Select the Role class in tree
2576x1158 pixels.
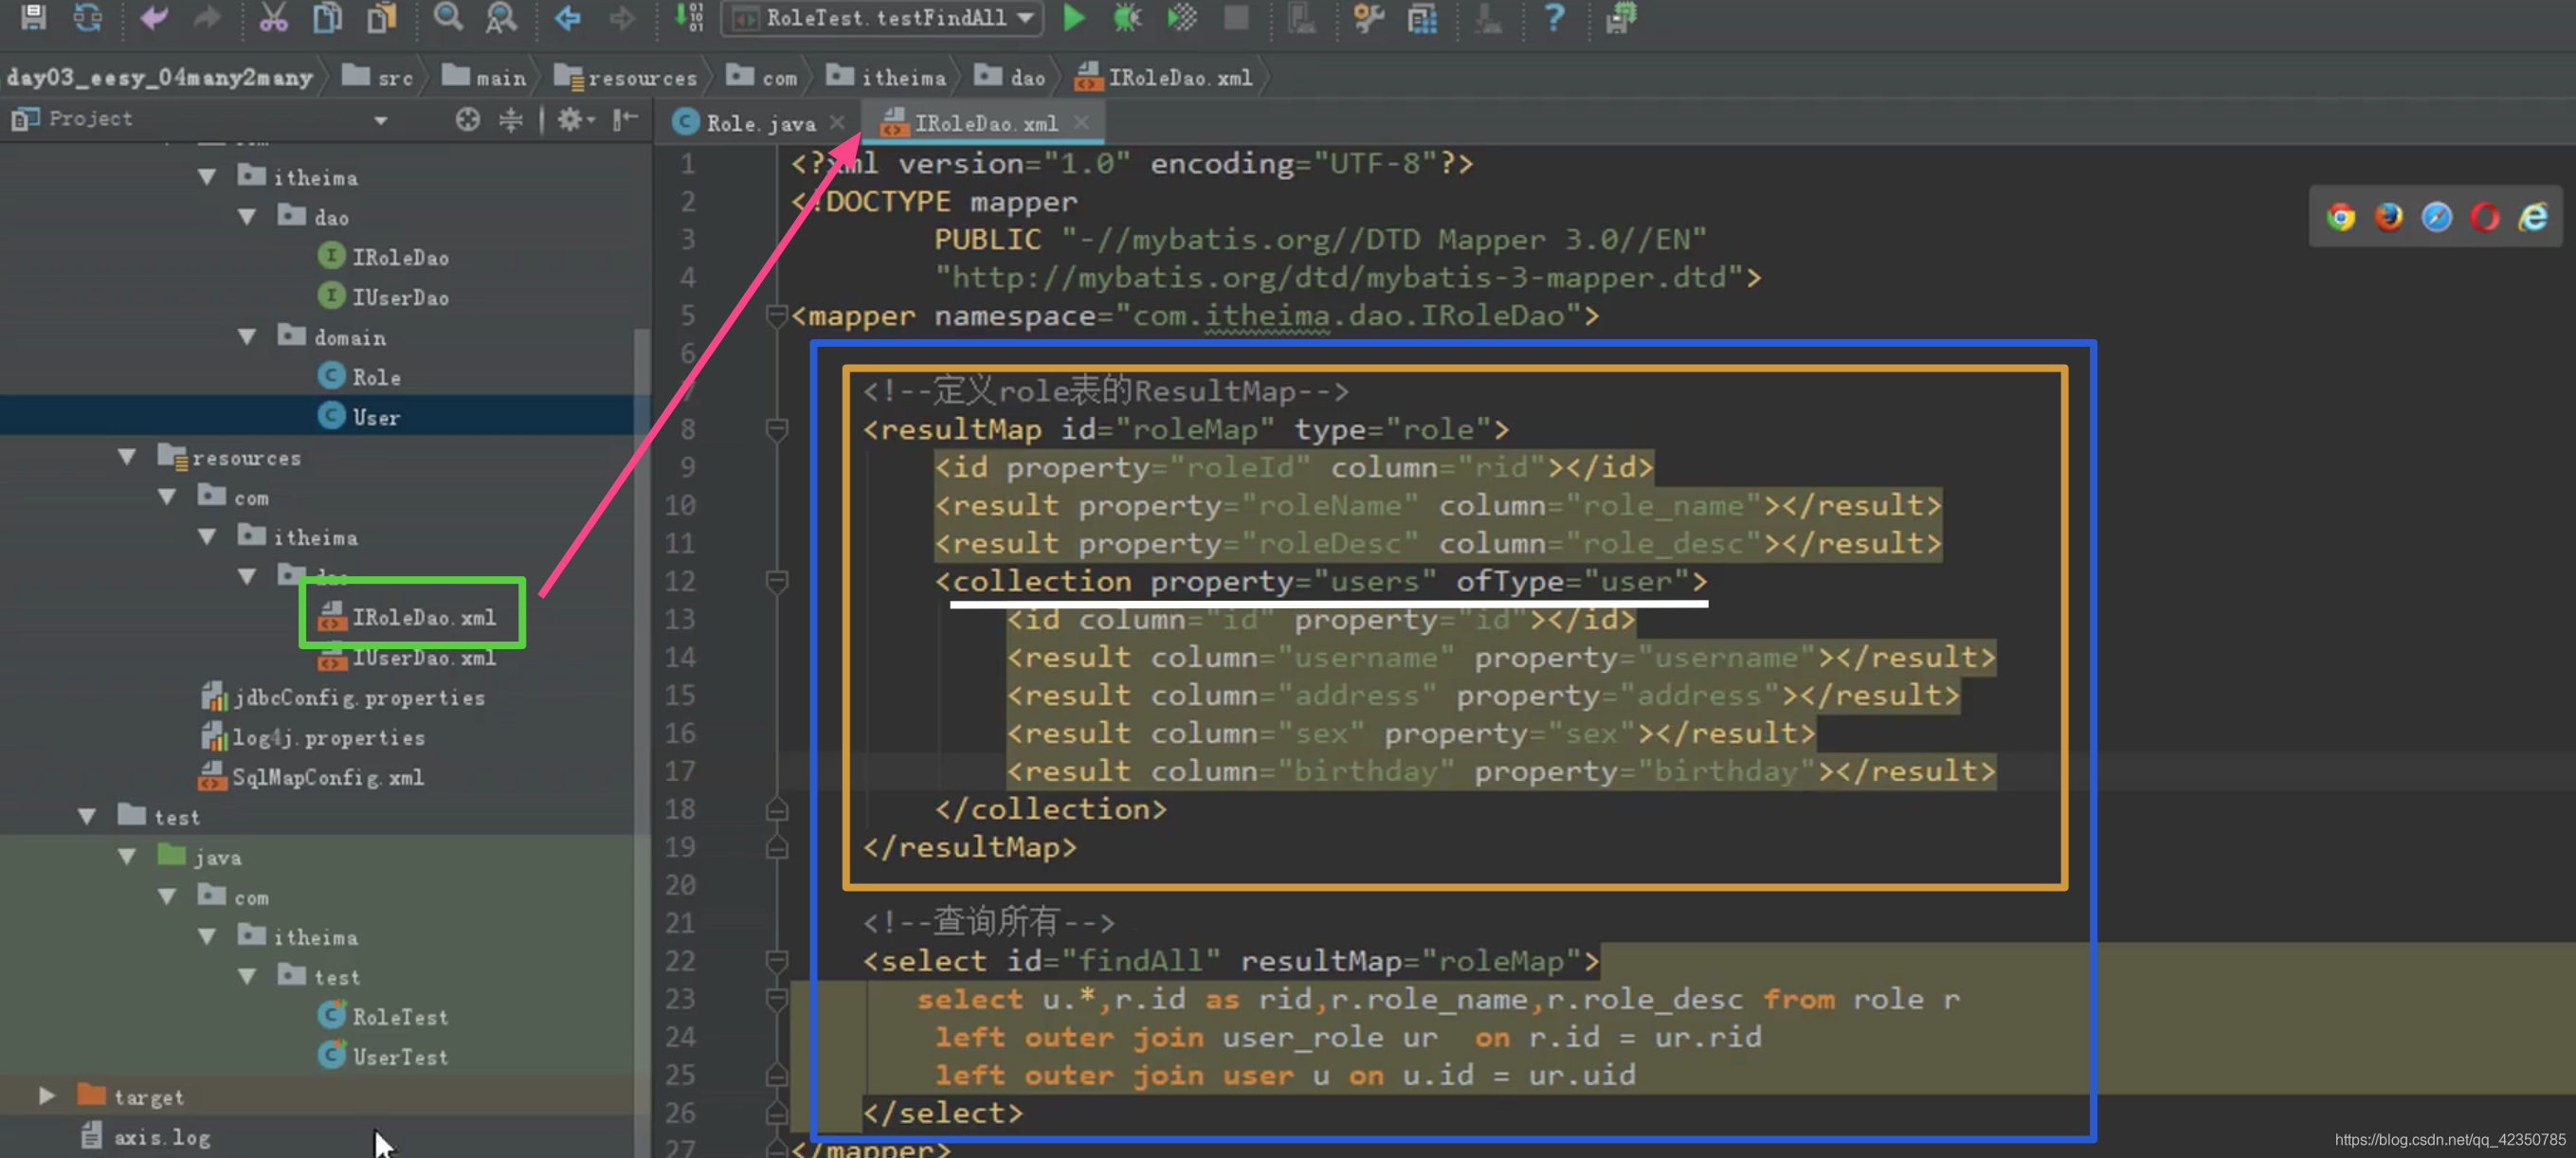point(360,377)
